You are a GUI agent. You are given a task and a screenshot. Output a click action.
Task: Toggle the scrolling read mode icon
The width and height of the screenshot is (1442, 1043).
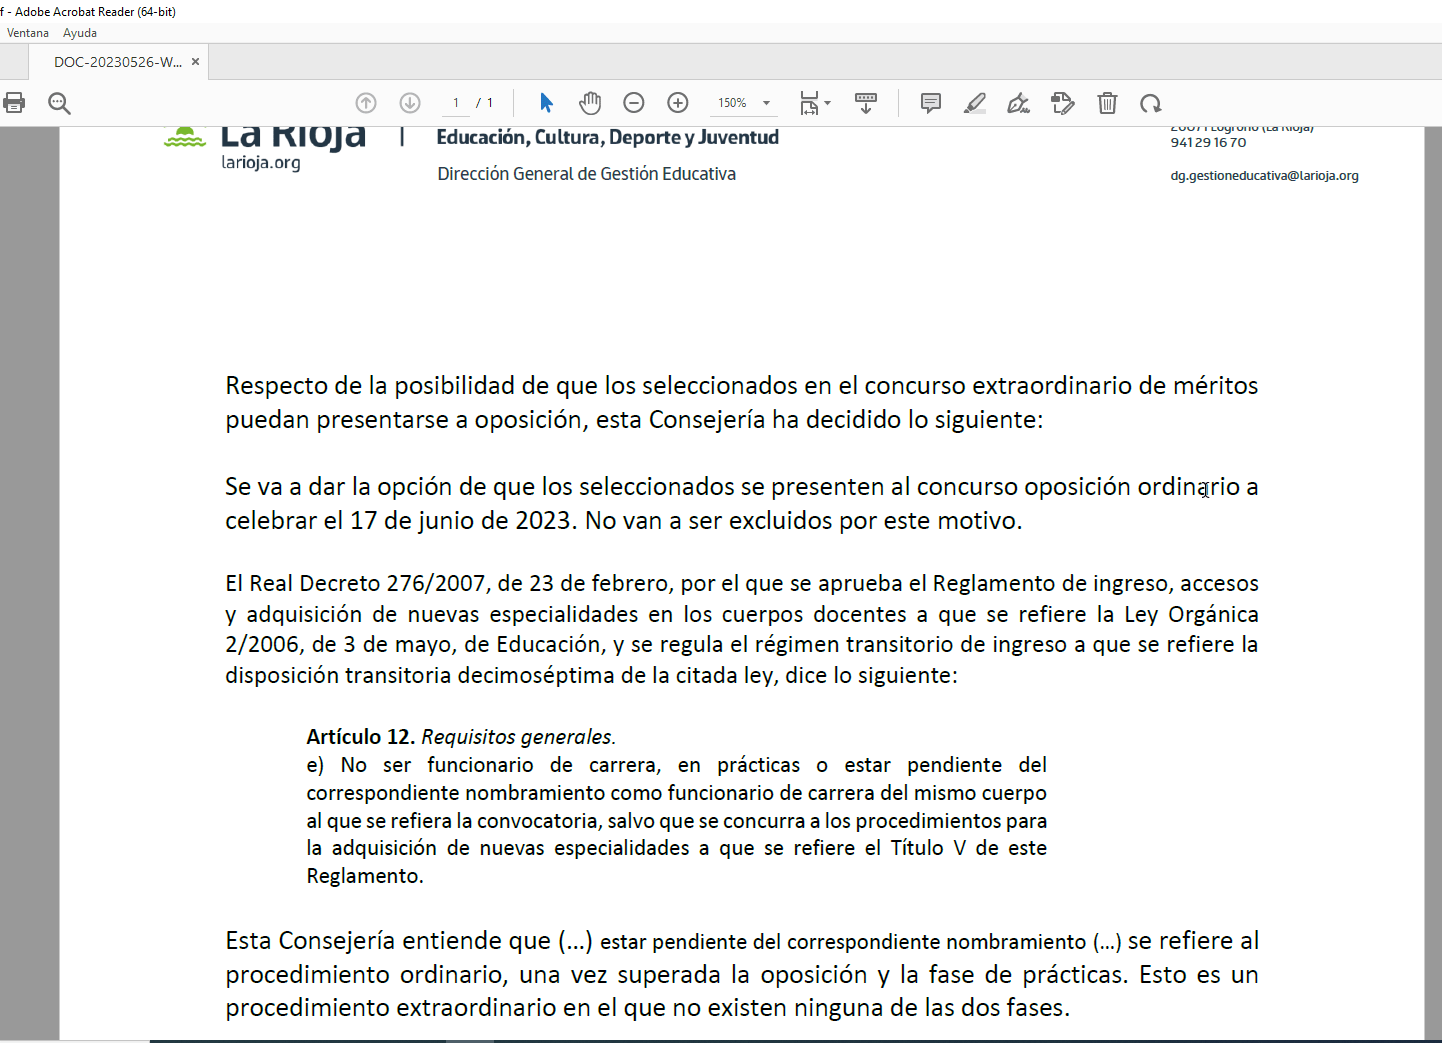pyautogui.click(x=866, y=103)
